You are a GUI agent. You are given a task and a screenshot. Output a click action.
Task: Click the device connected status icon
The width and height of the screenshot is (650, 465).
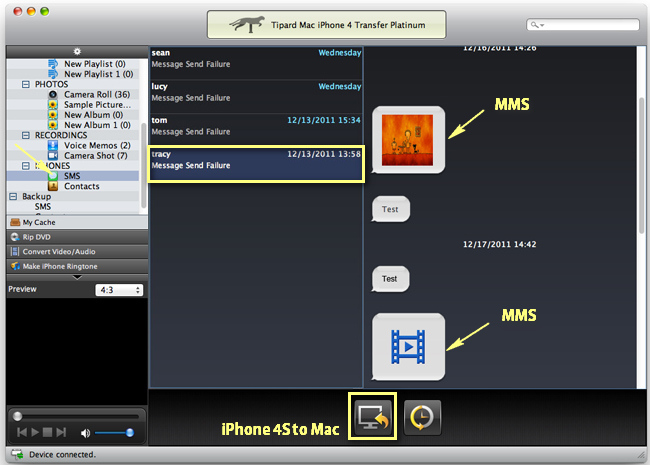(17, 454)
